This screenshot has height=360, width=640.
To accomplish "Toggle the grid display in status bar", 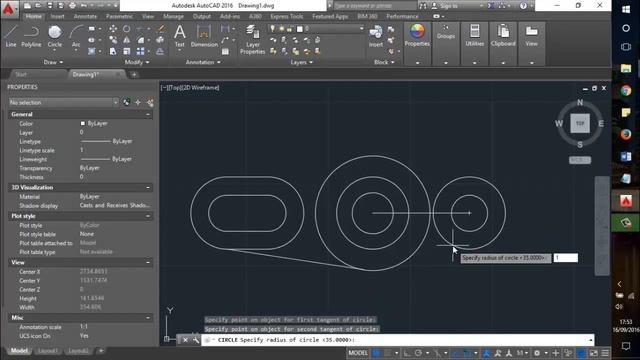I will tap(376, 353).
